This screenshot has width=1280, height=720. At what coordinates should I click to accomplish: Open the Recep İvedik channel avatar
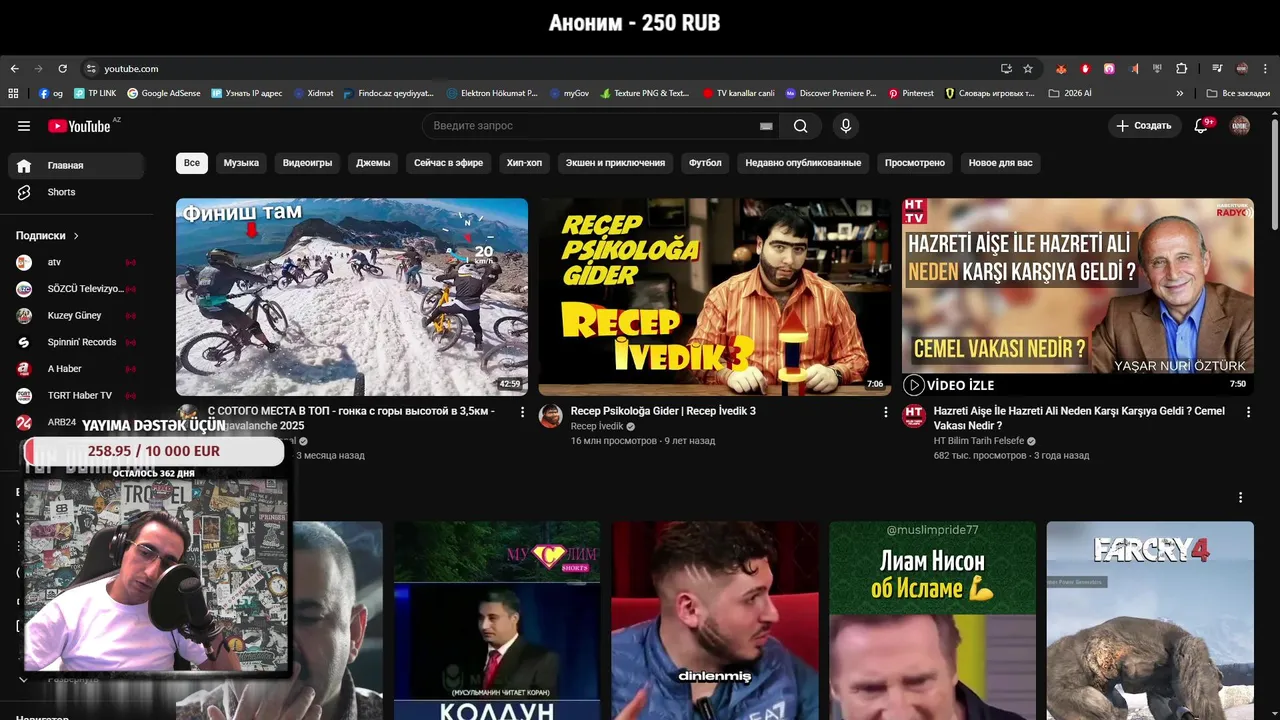(x=551, y=416)
